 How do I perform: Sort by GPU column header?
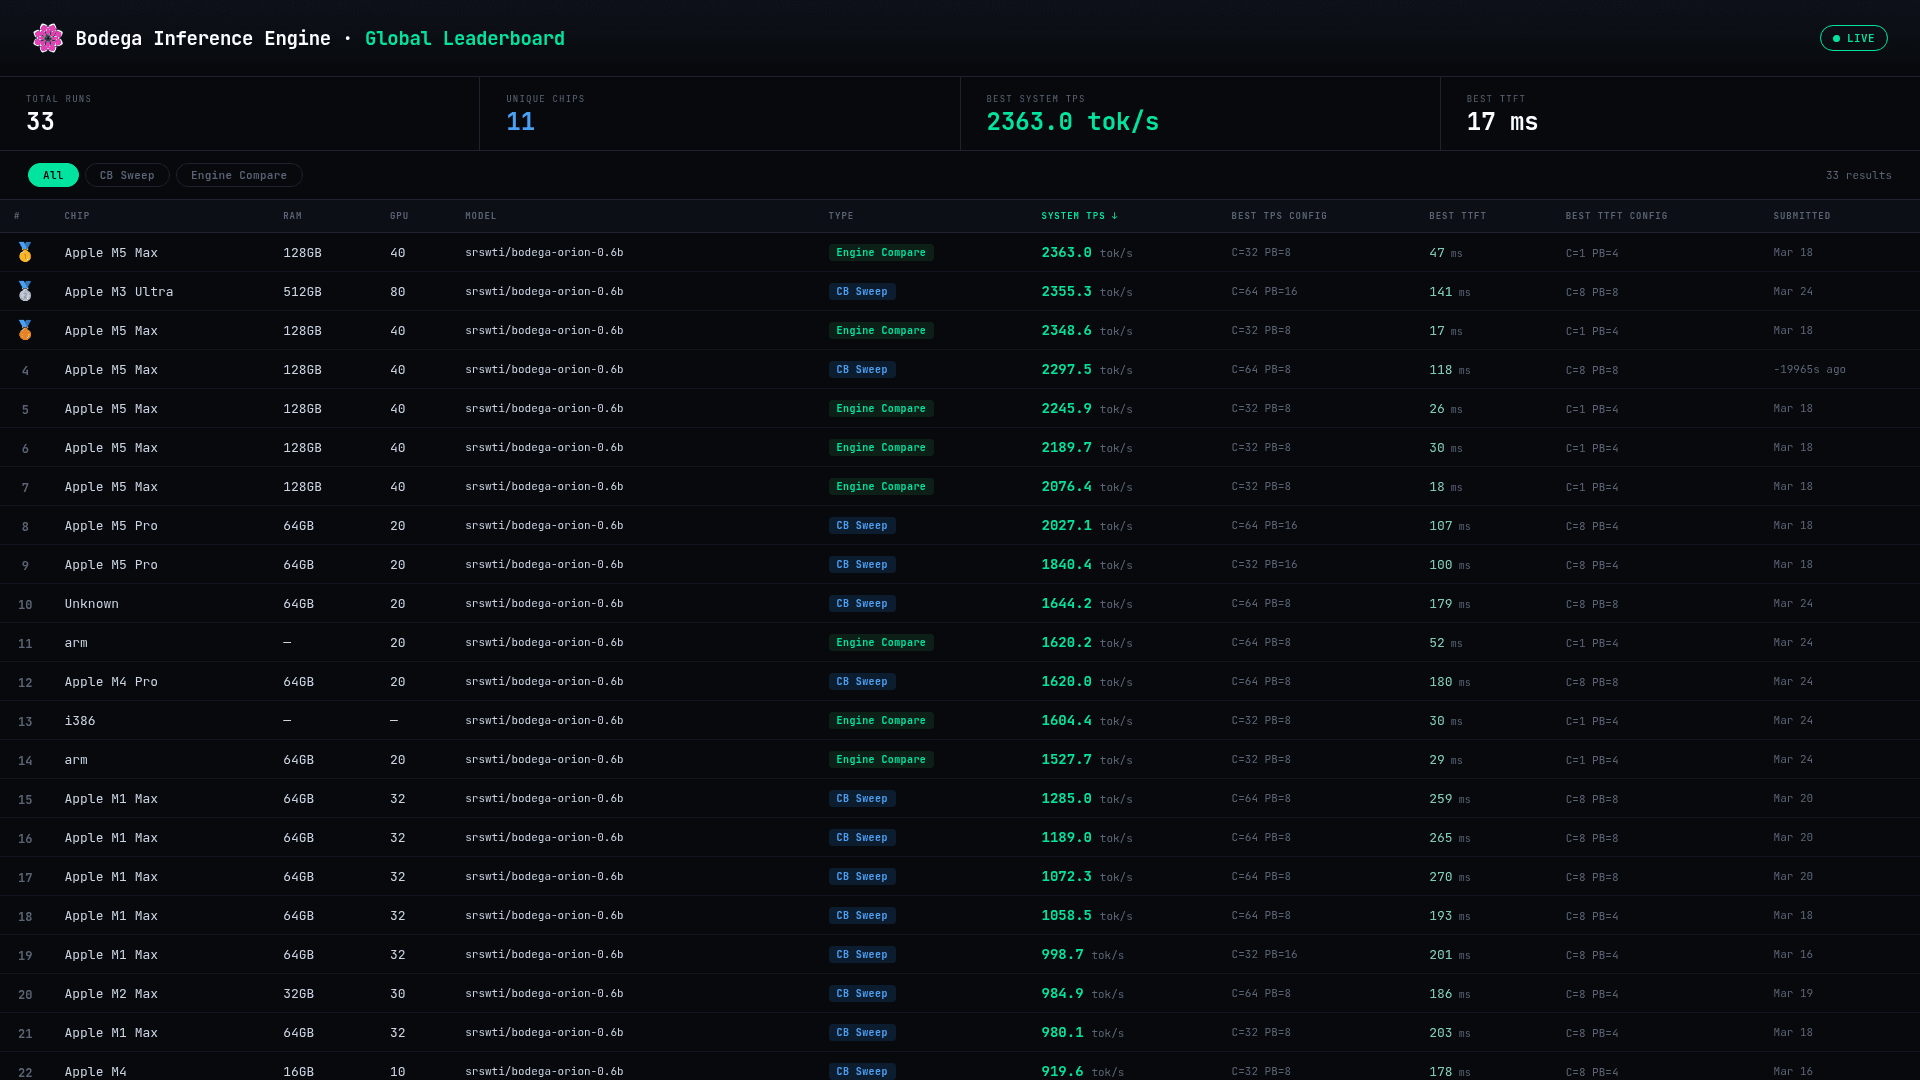pos(399,216)
